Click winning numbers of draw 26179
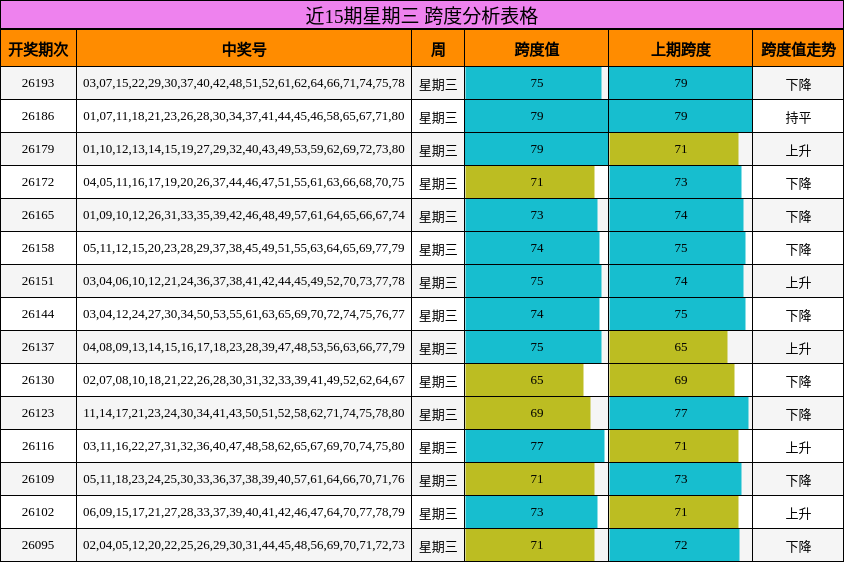 [x=244, y=149]
